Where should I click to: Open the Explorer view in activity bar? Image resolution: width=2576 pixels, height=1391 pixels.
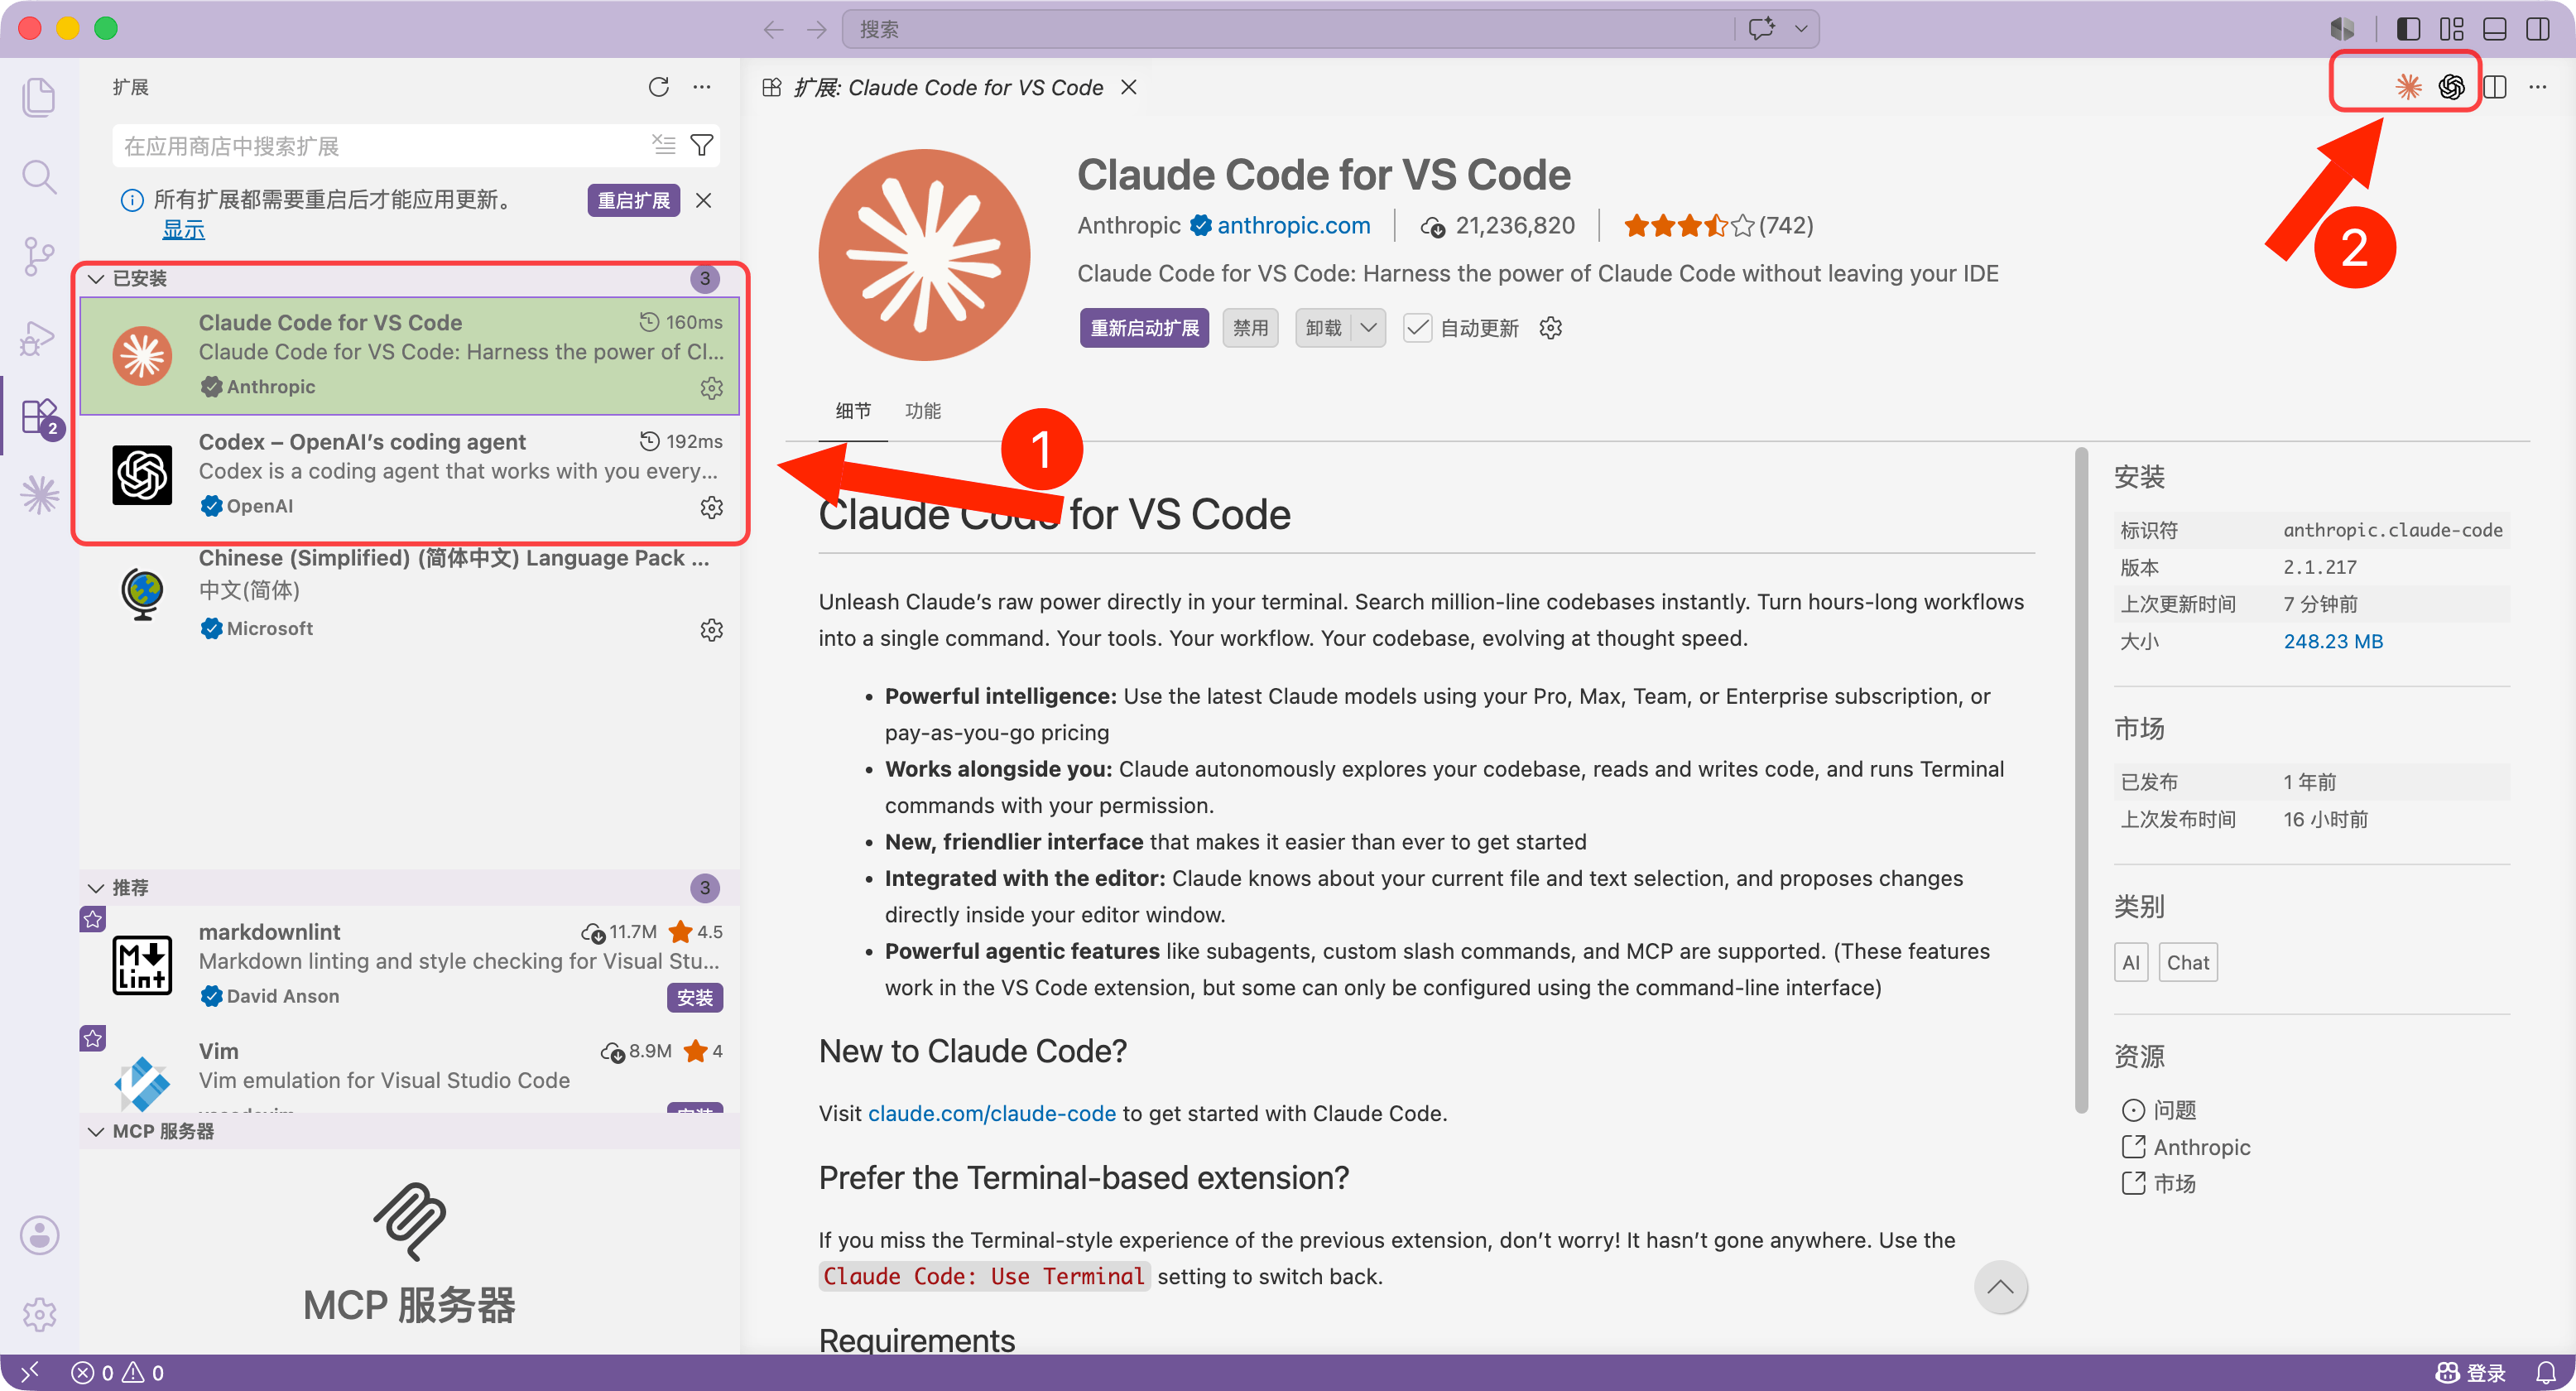[39, 97]
